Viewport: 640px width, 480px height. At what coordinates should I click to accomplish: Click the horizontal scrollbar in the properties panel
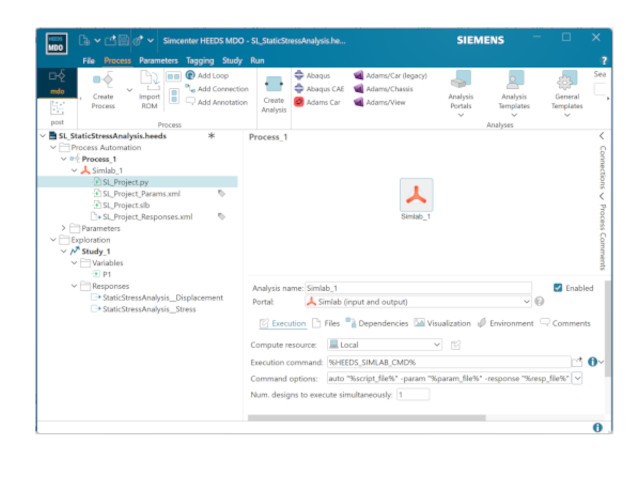pos(367,418)
